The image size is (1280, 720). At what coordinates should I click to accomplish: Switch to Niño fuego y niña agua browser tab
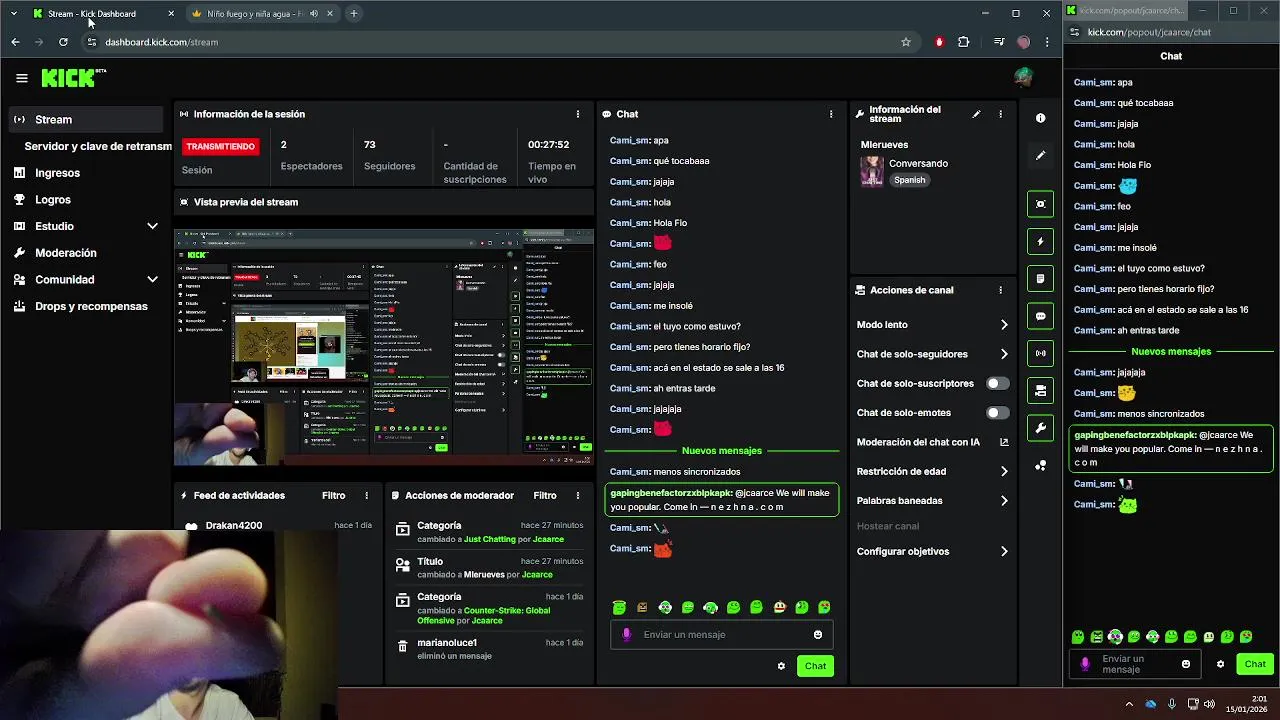click(254, 14)
